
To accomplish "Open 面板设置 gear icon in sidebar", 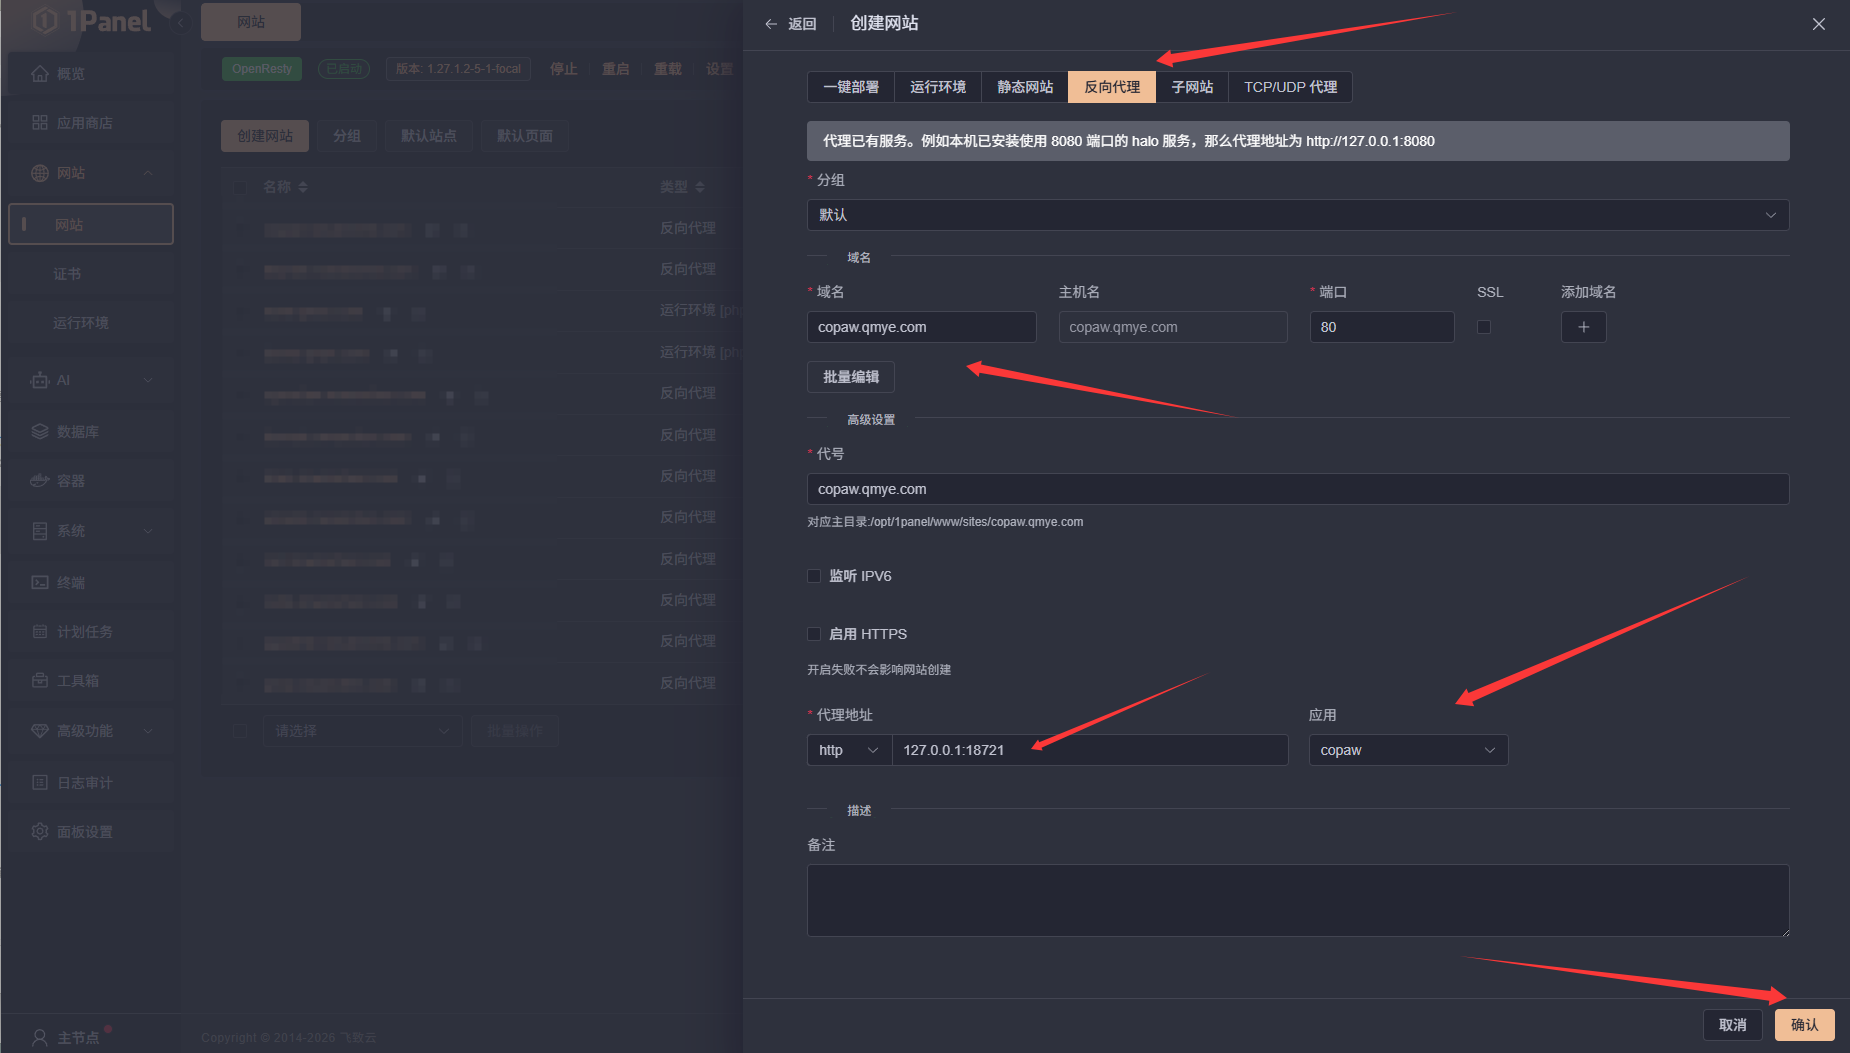I will (x=40, y=832).
